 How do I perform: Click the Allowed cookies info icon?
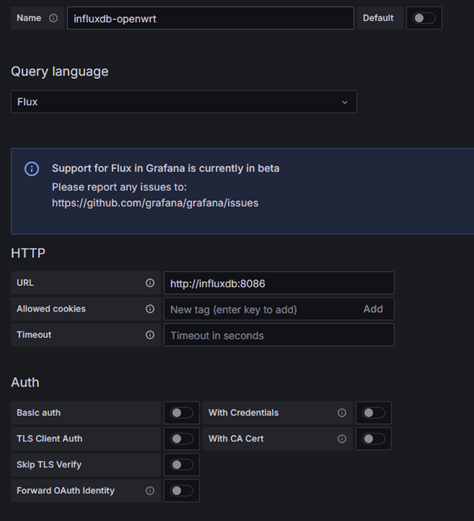click(x=150, y=309)
